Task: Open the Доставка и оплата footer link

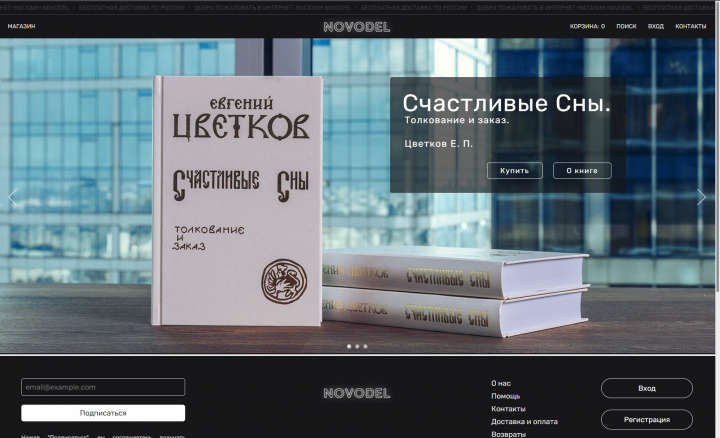Action: click(x=524, y=421)
